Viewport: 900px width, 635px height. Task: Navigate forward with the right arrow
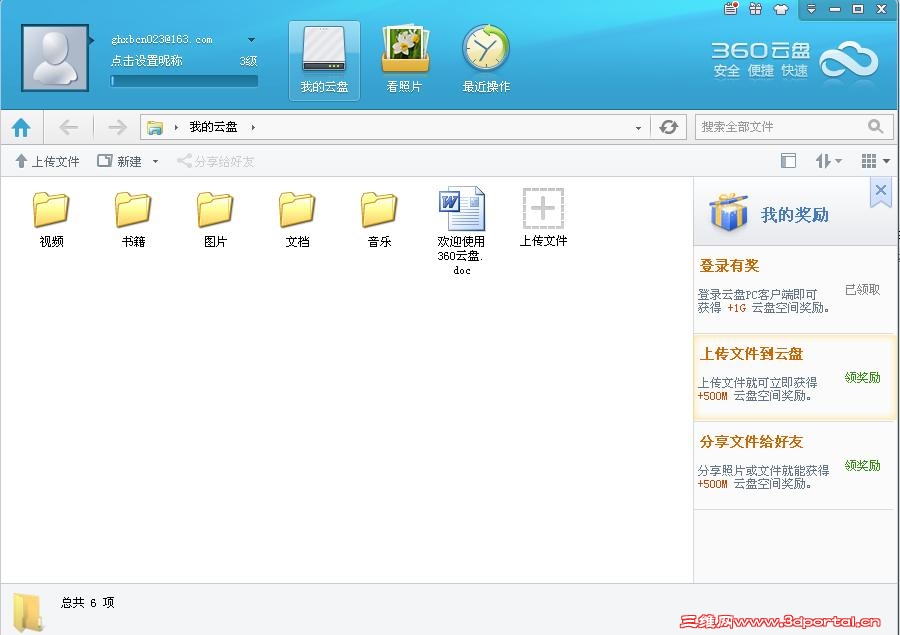117,127
